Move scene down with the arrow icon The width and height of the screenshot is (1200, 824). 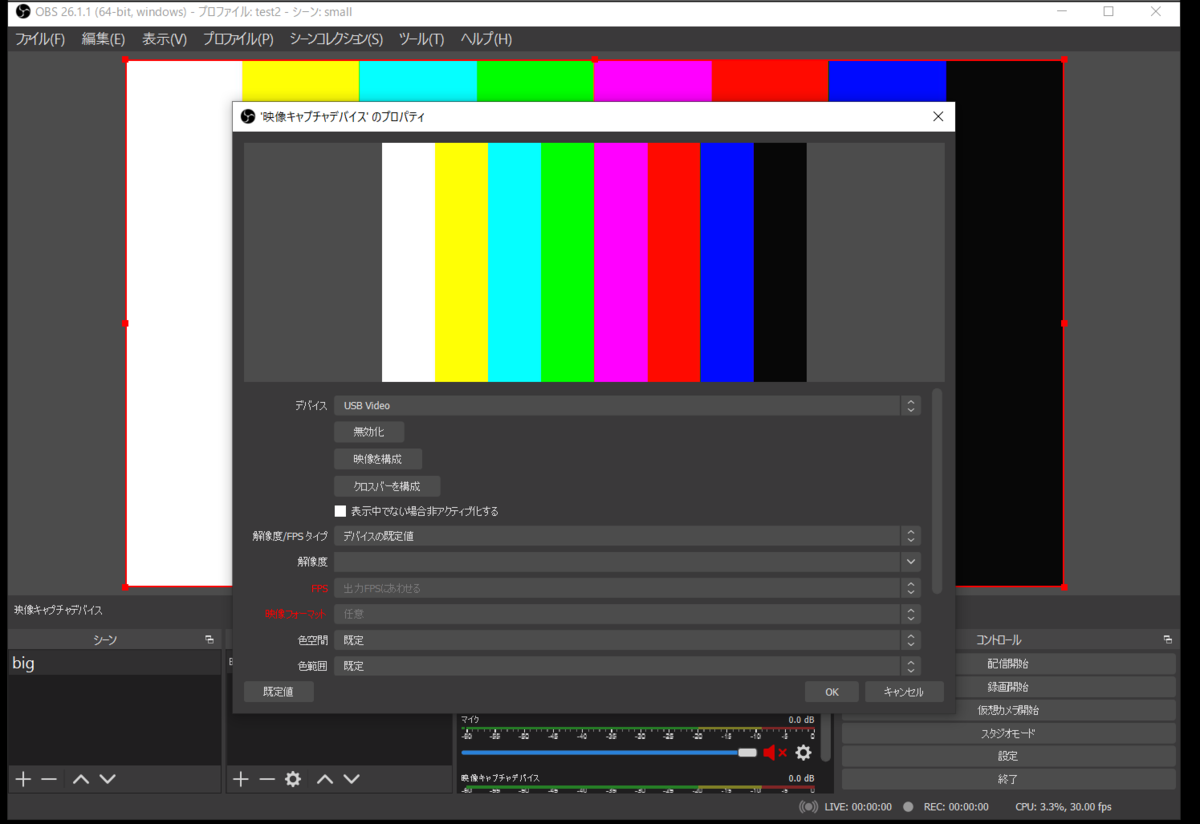tap(108, 779)
